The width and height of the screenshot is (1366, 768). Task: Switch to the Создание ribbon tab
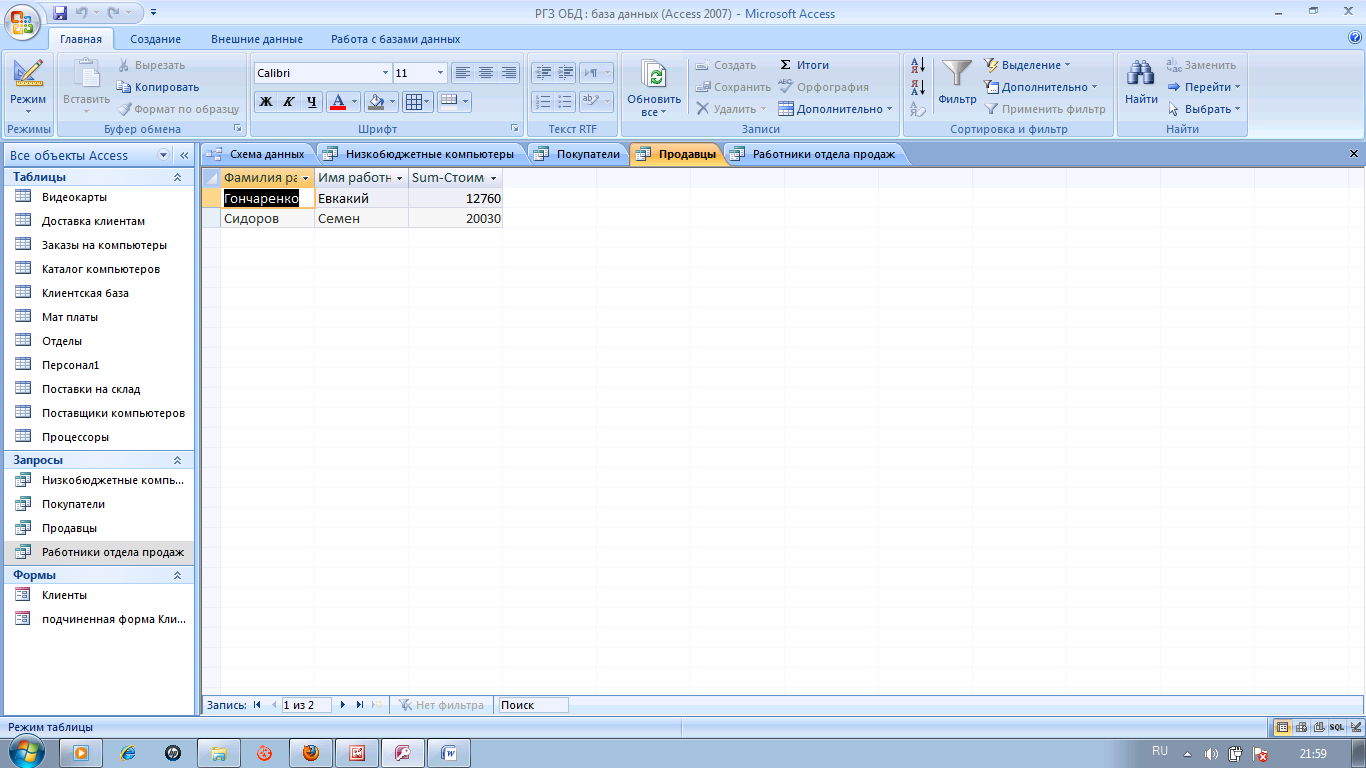coord(155,39)
